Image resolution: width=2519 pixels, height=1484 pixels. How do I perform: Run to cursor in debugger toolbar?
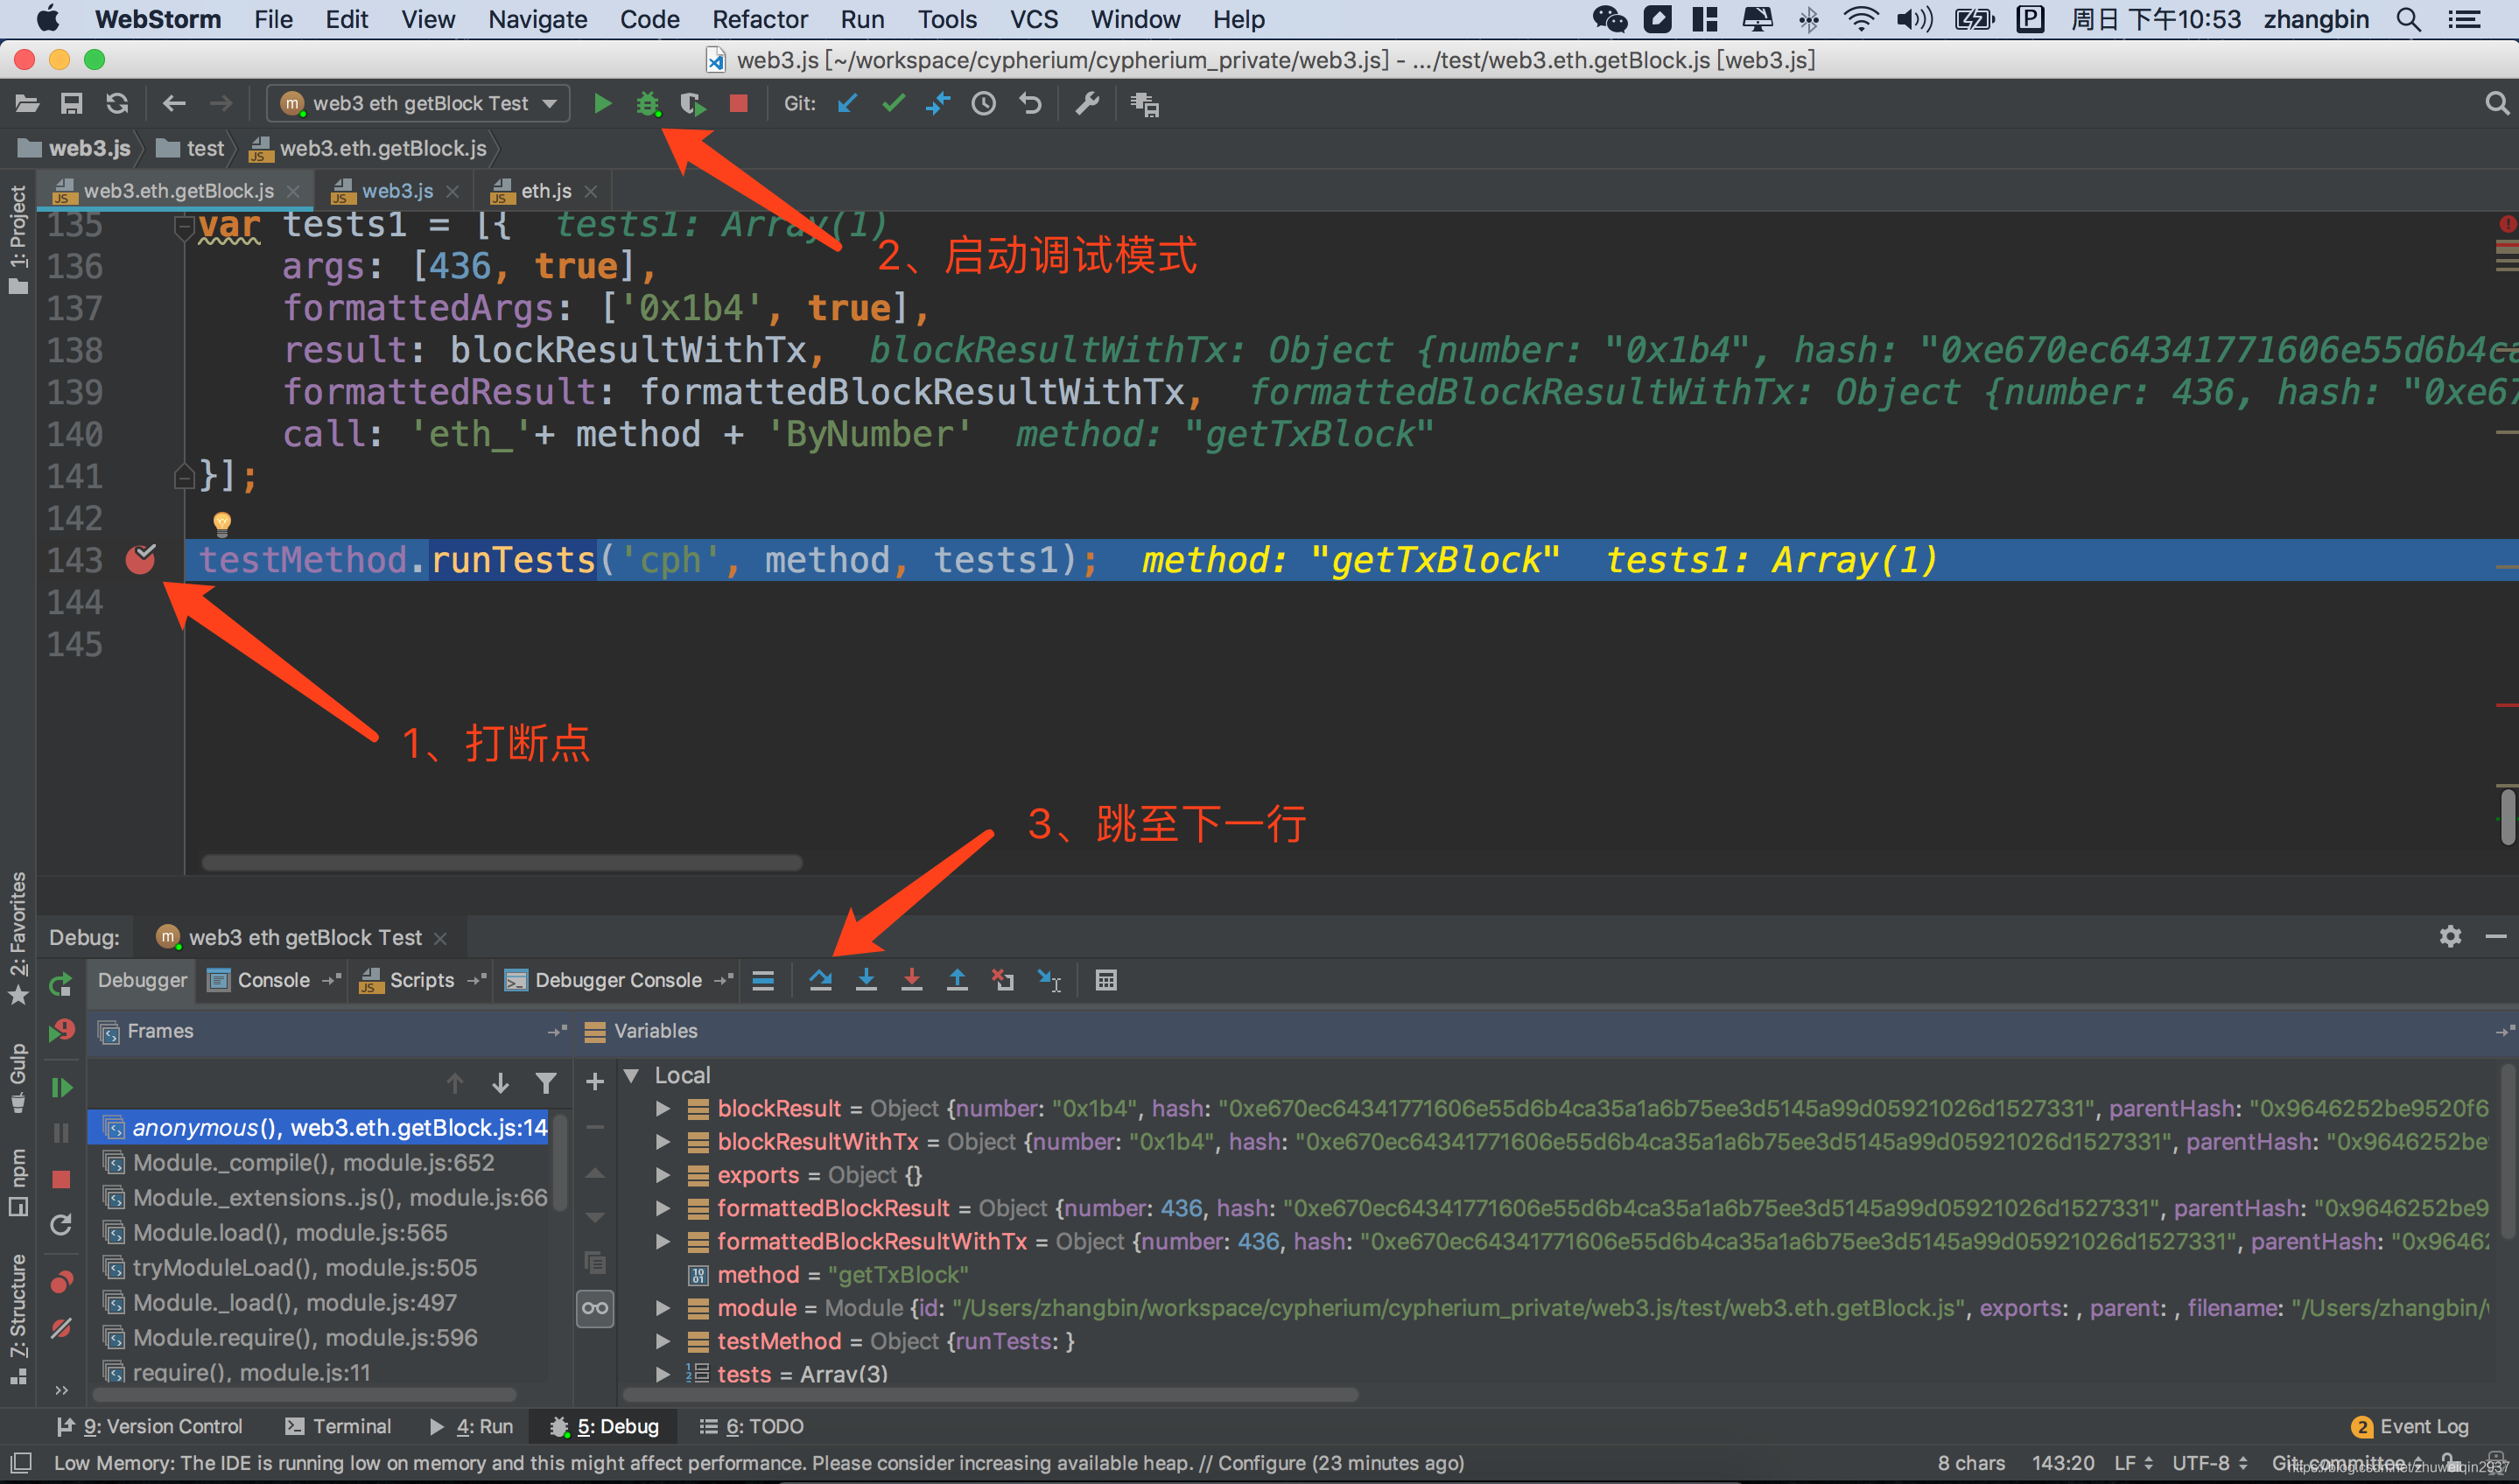(1049, 980)
